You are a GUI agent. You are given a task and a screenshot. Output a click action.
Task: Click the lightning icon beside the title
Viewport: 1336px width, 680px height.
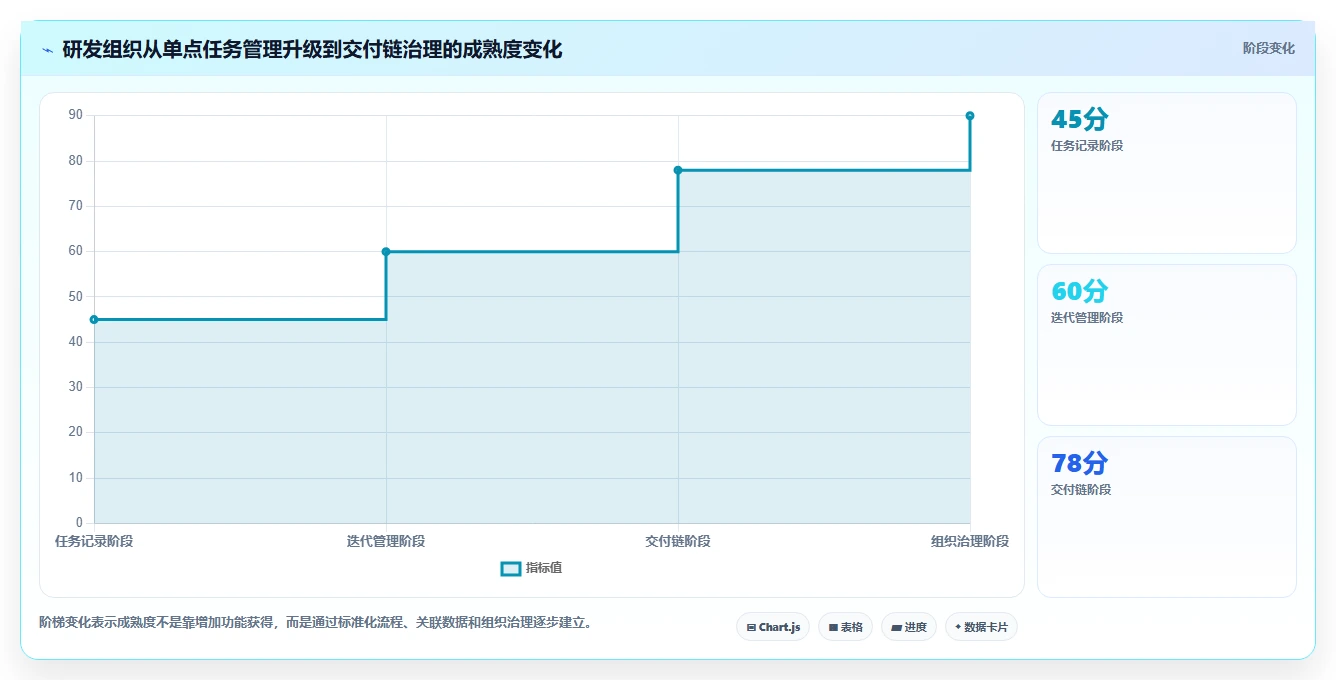[47, 49]
